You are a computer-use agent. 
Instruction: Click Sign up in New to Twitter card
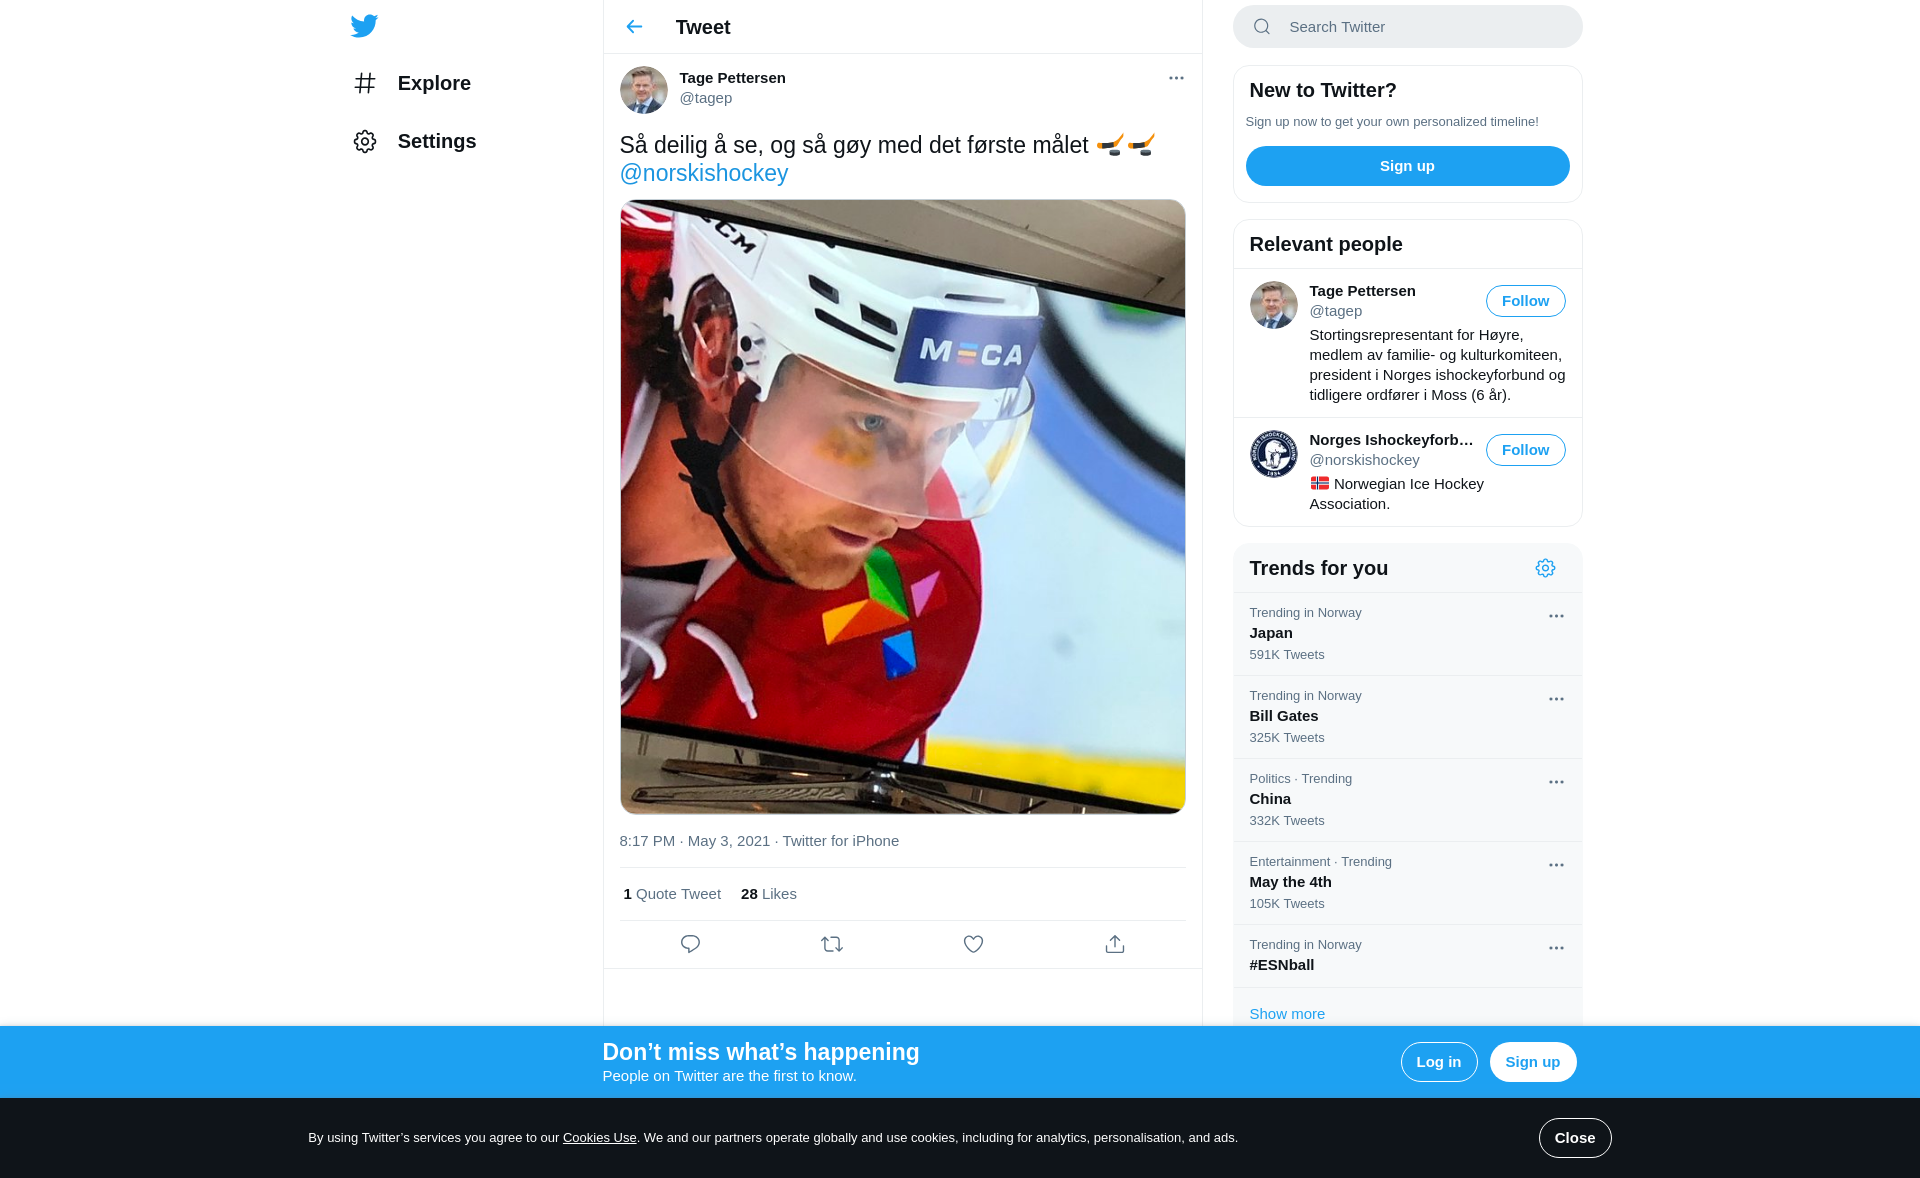coord(1408,166)
